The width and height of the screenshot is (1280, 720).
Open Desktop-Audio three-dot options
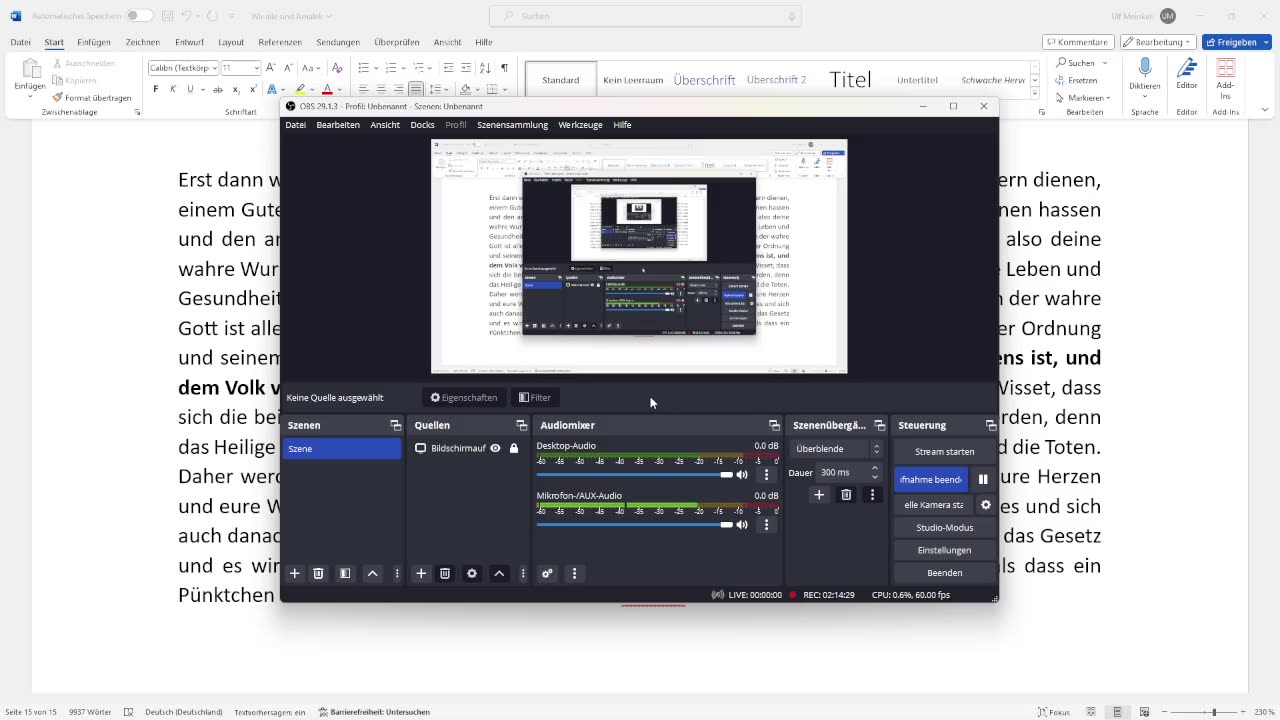click(x=767, y=474)
